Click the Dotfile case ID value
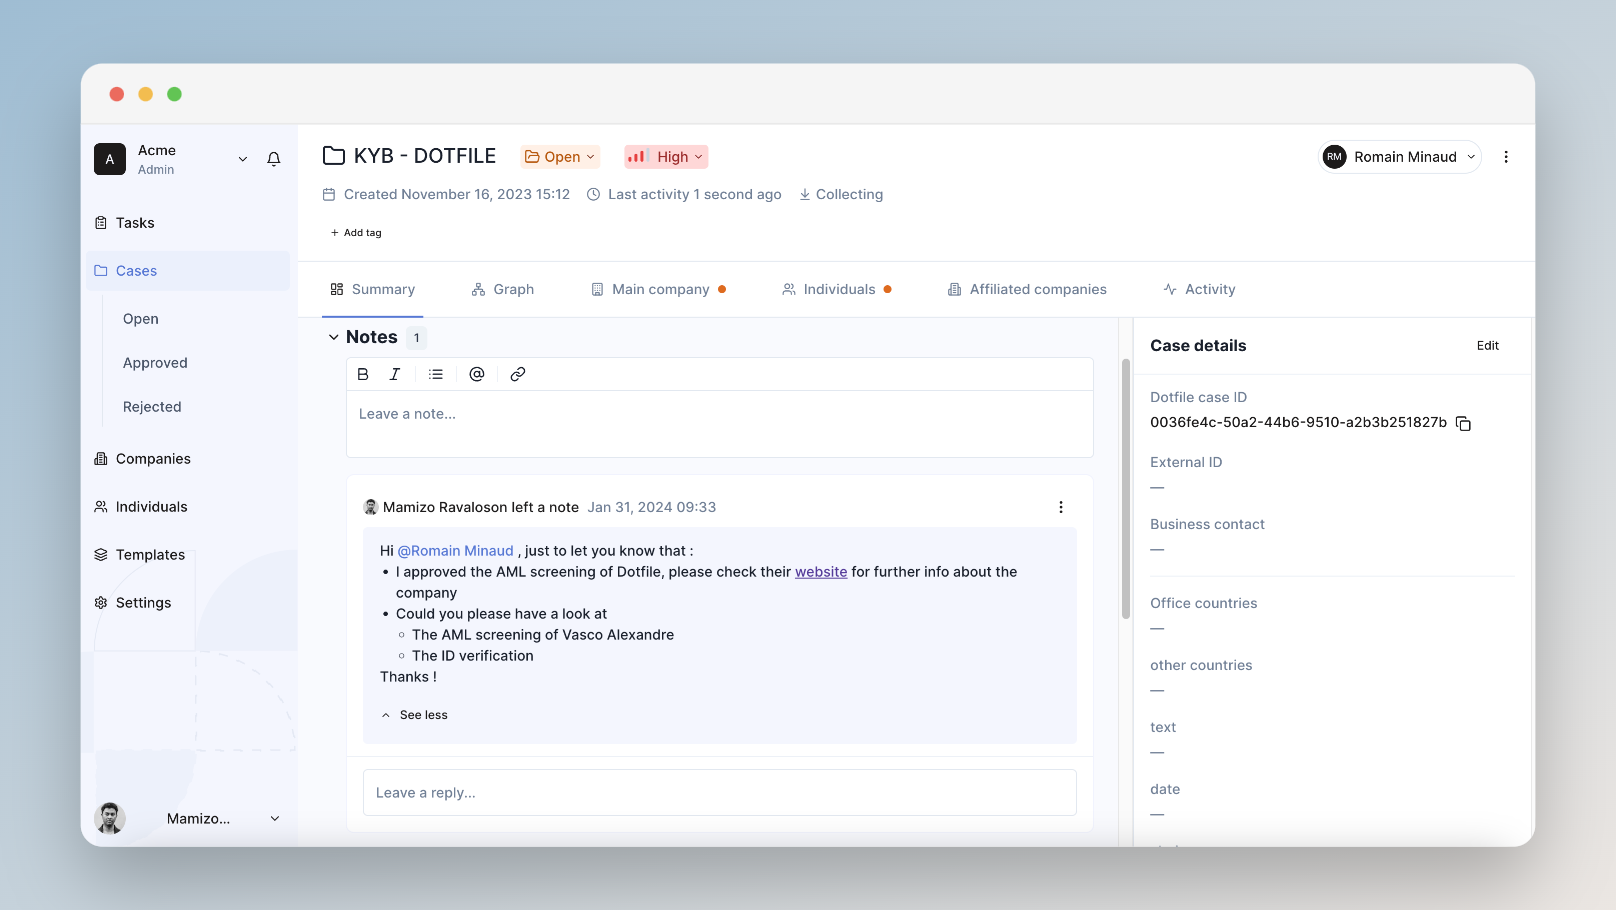Viewport: 1616px width, 910px height. tap(1298, 422)
